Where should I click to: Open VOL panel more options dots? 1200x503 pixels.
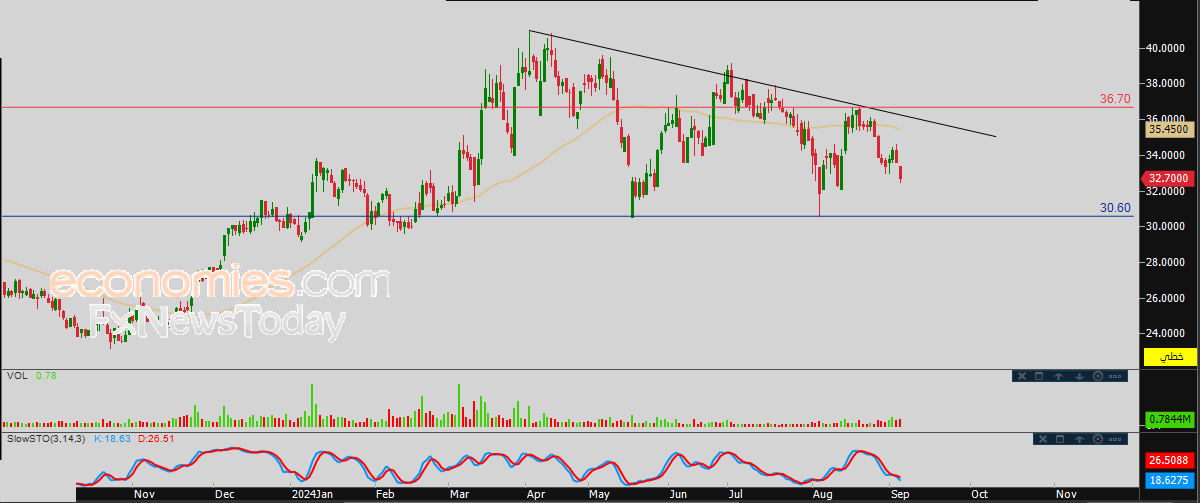pos(1115,376)
